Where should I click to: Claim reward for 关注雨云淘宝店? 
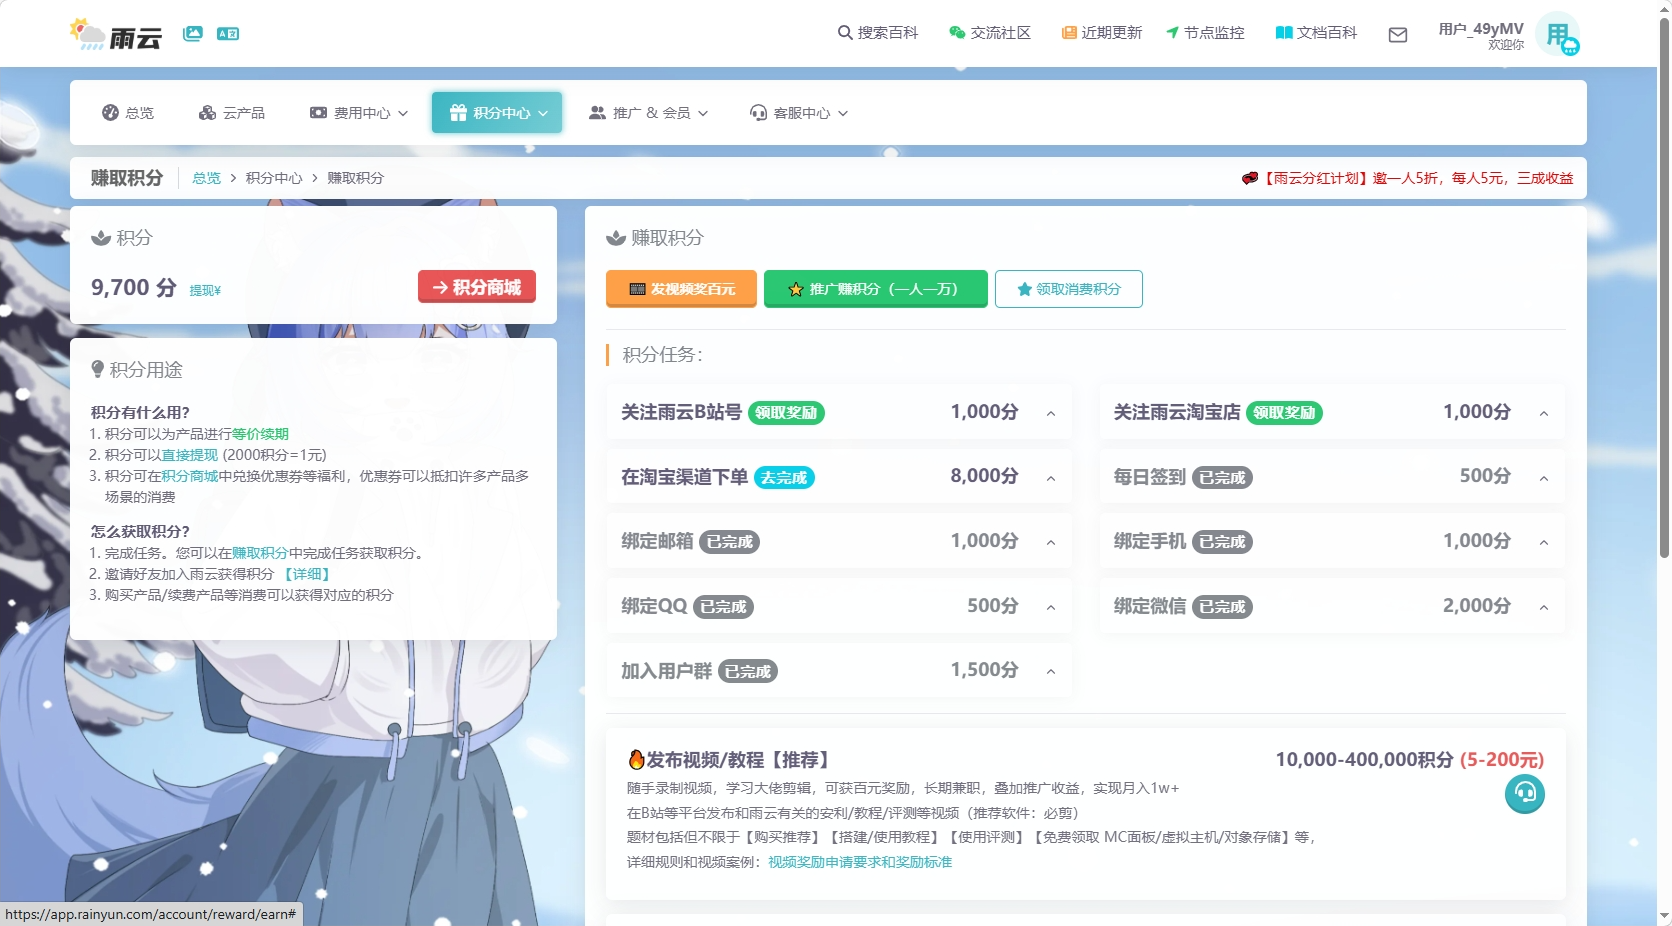[1284, 413]
